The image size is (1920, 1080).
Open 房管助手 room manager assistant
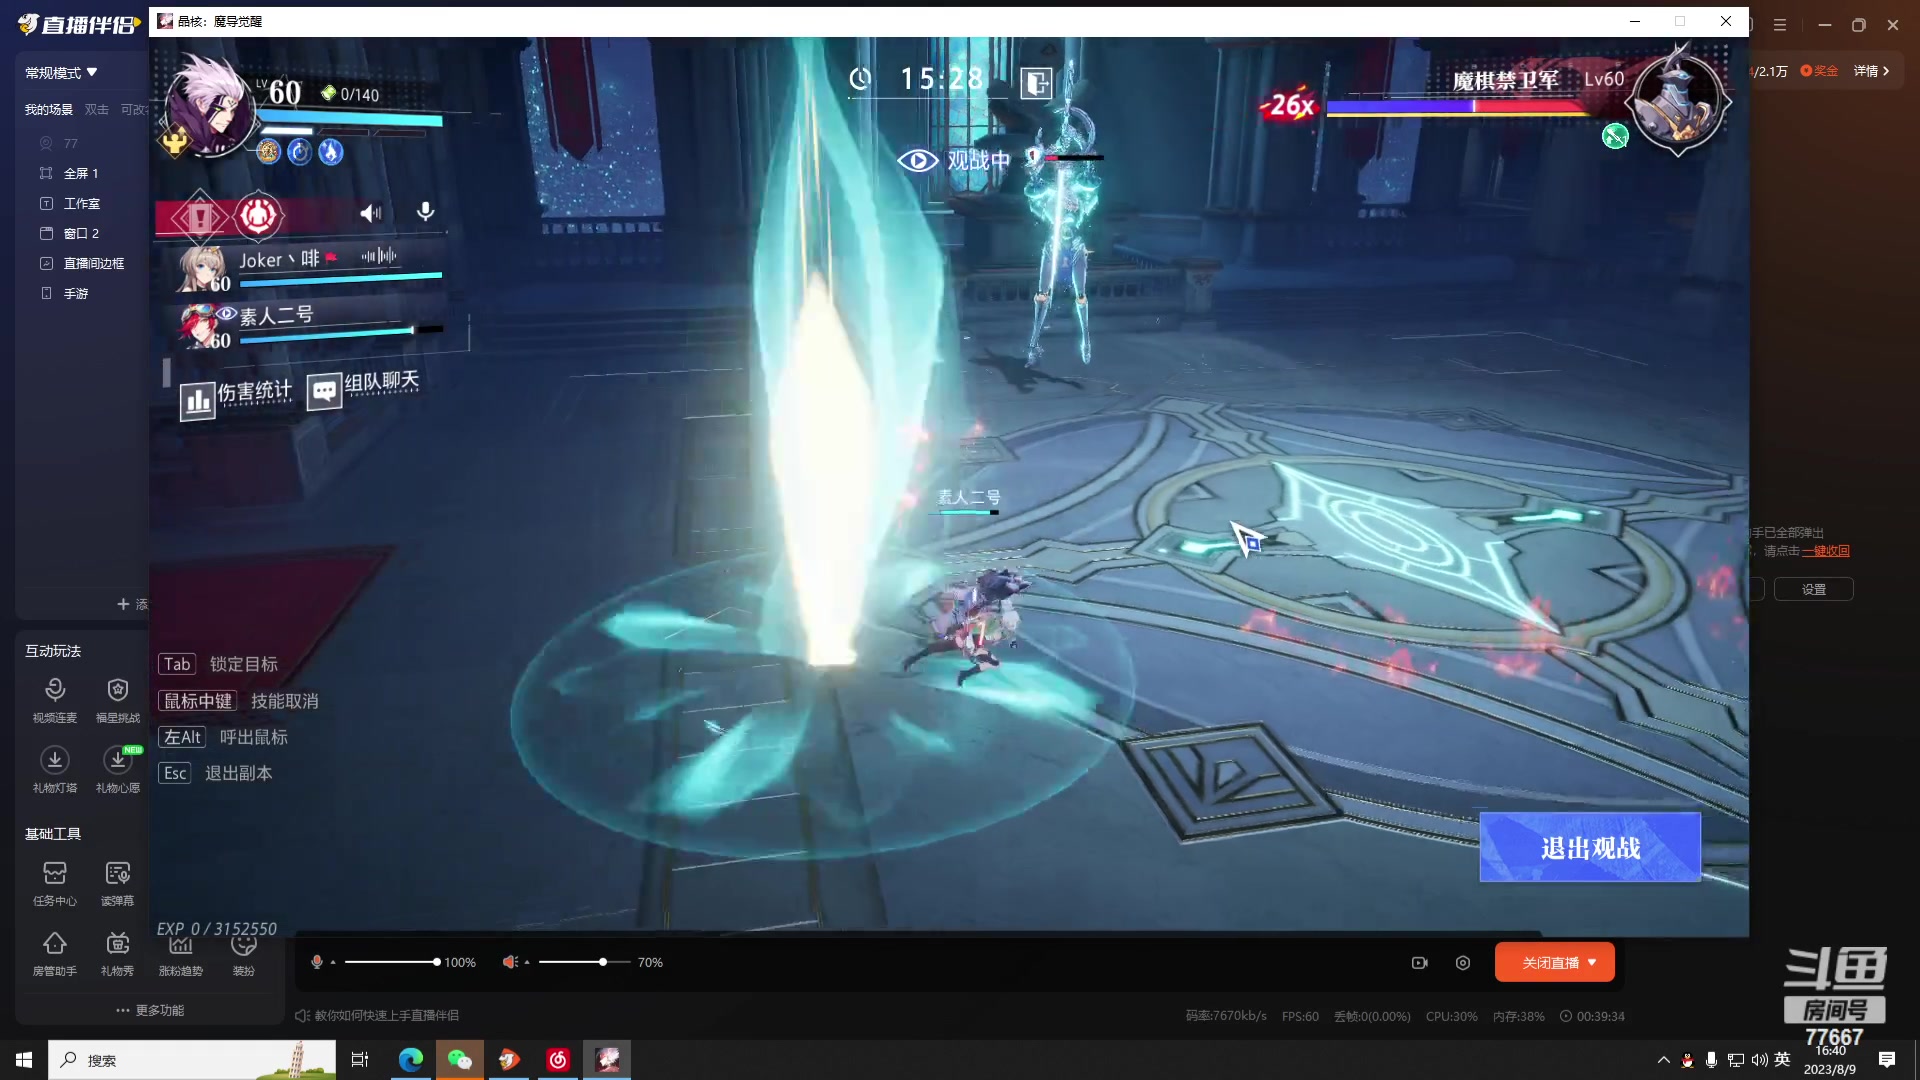click(55, 953)
